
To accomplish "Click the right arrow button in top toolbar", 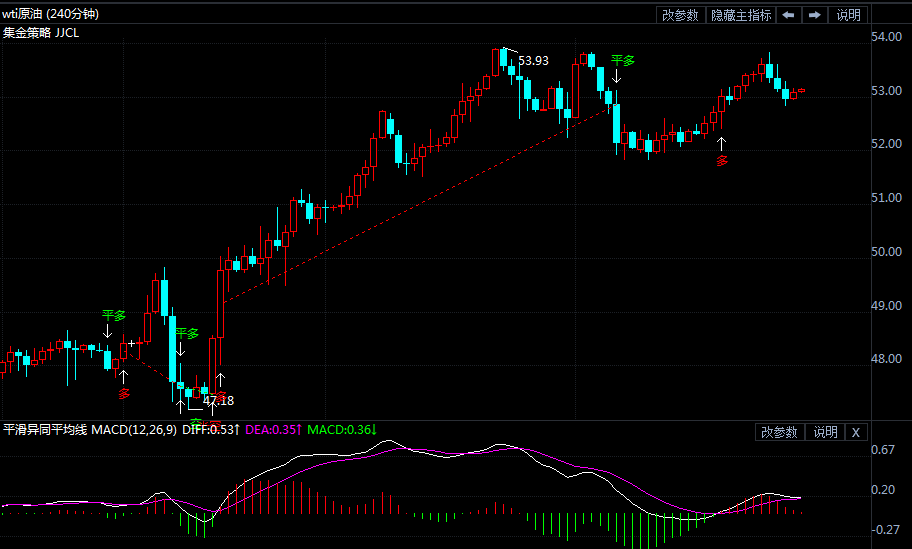I will pyautogui.click(x=815, y=15).
